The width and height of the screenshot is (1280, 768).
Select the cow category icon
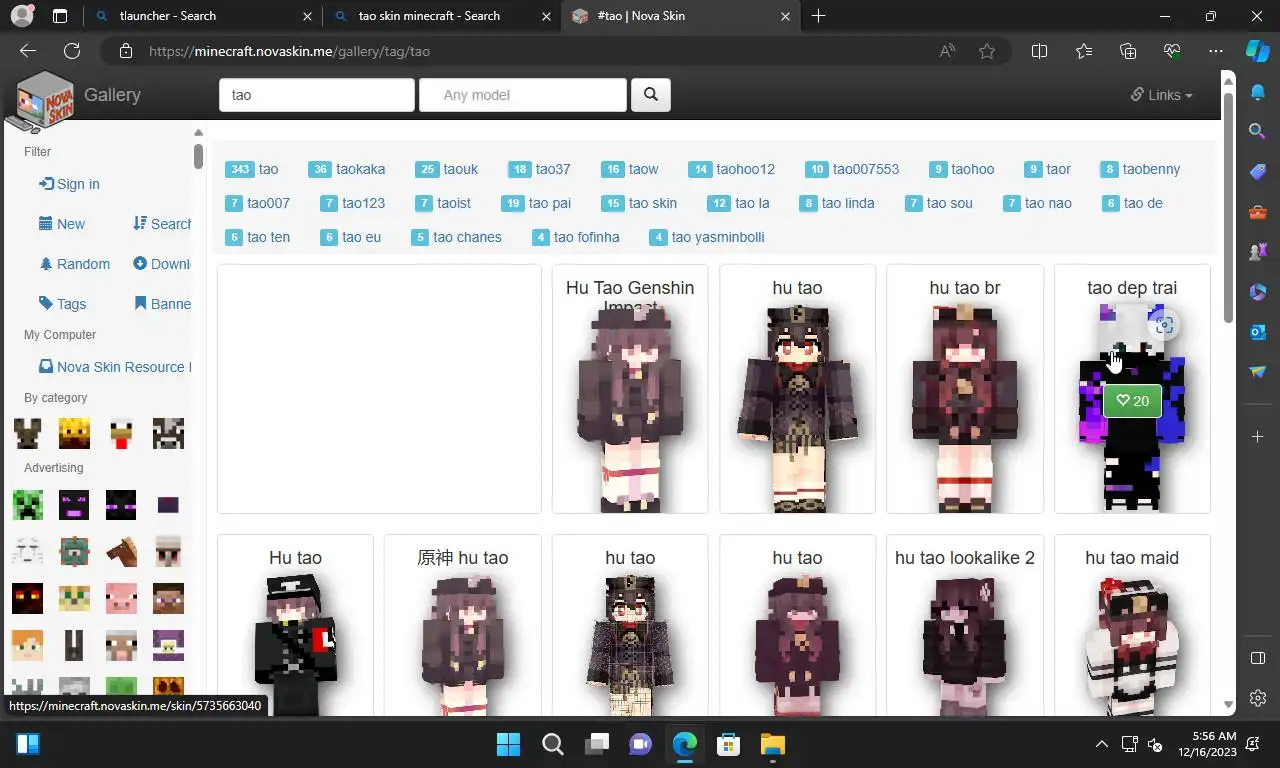pyautogui.click(x=168, y=434)
